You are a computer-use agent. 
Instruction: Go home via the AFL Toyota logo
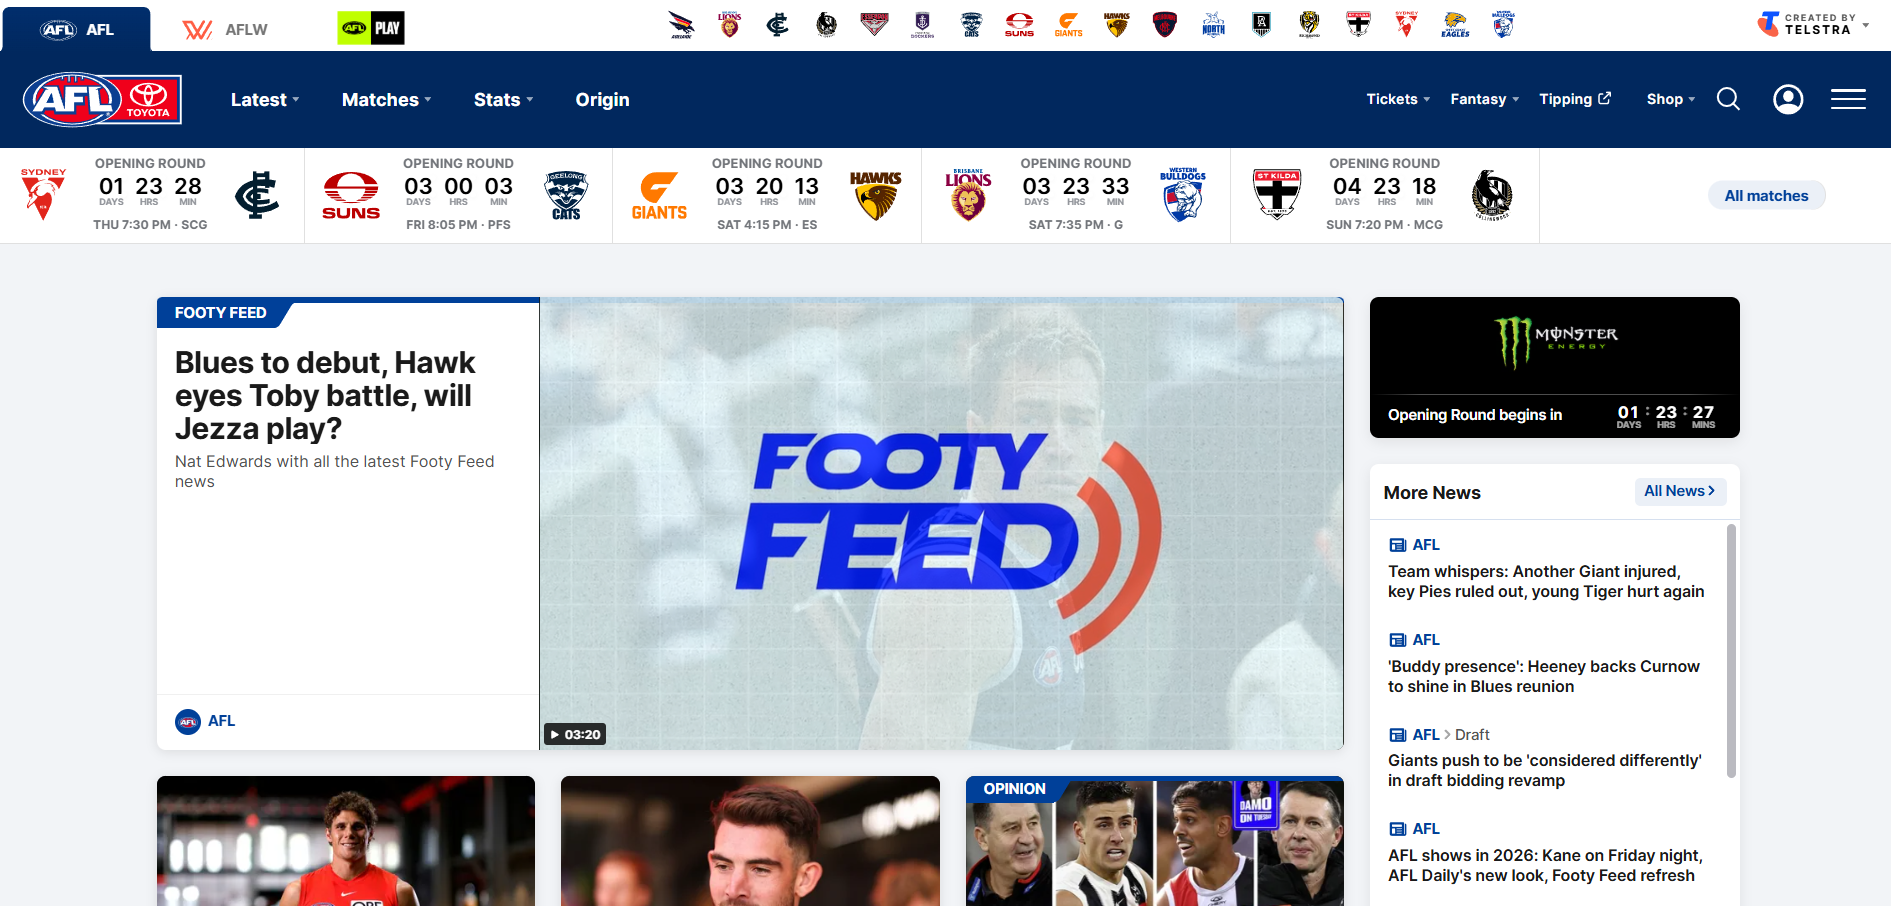coord(102,100)
